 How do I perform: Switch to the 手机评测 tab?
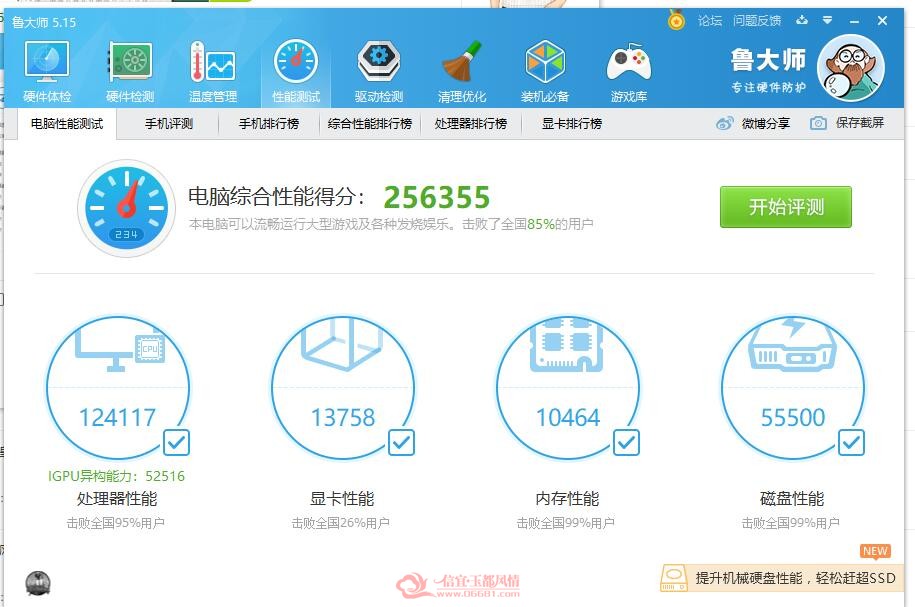[x=169, y=124]
